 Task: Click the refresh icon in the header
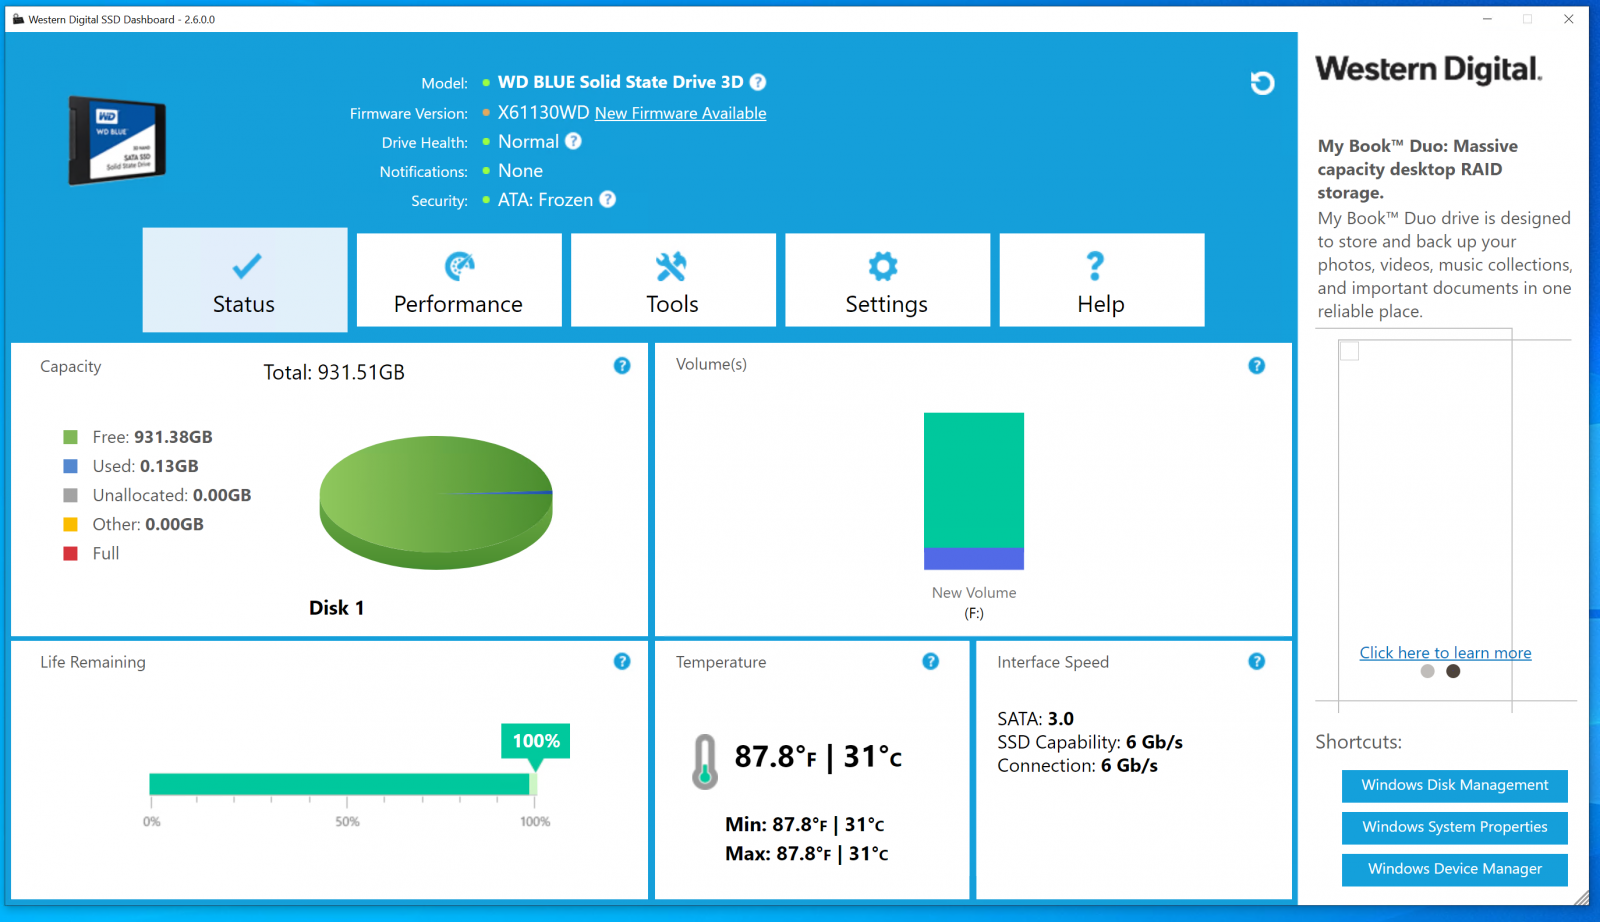tap(1262, 83)
